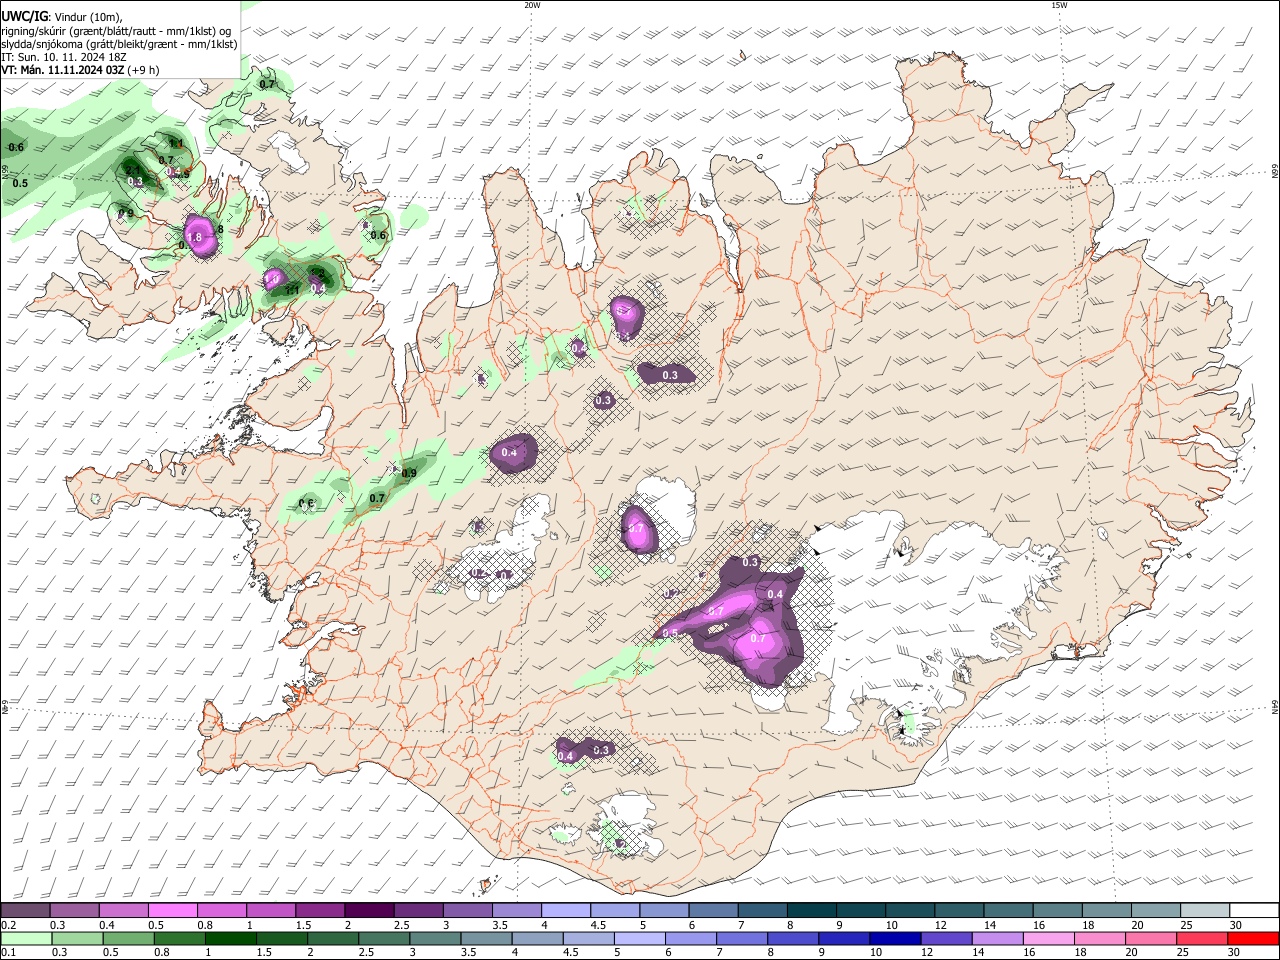Click the 0.2 label in upper legend row
Image resolution: width=1280 pixels, height=960 pixels.
click(x=9, y=925)
